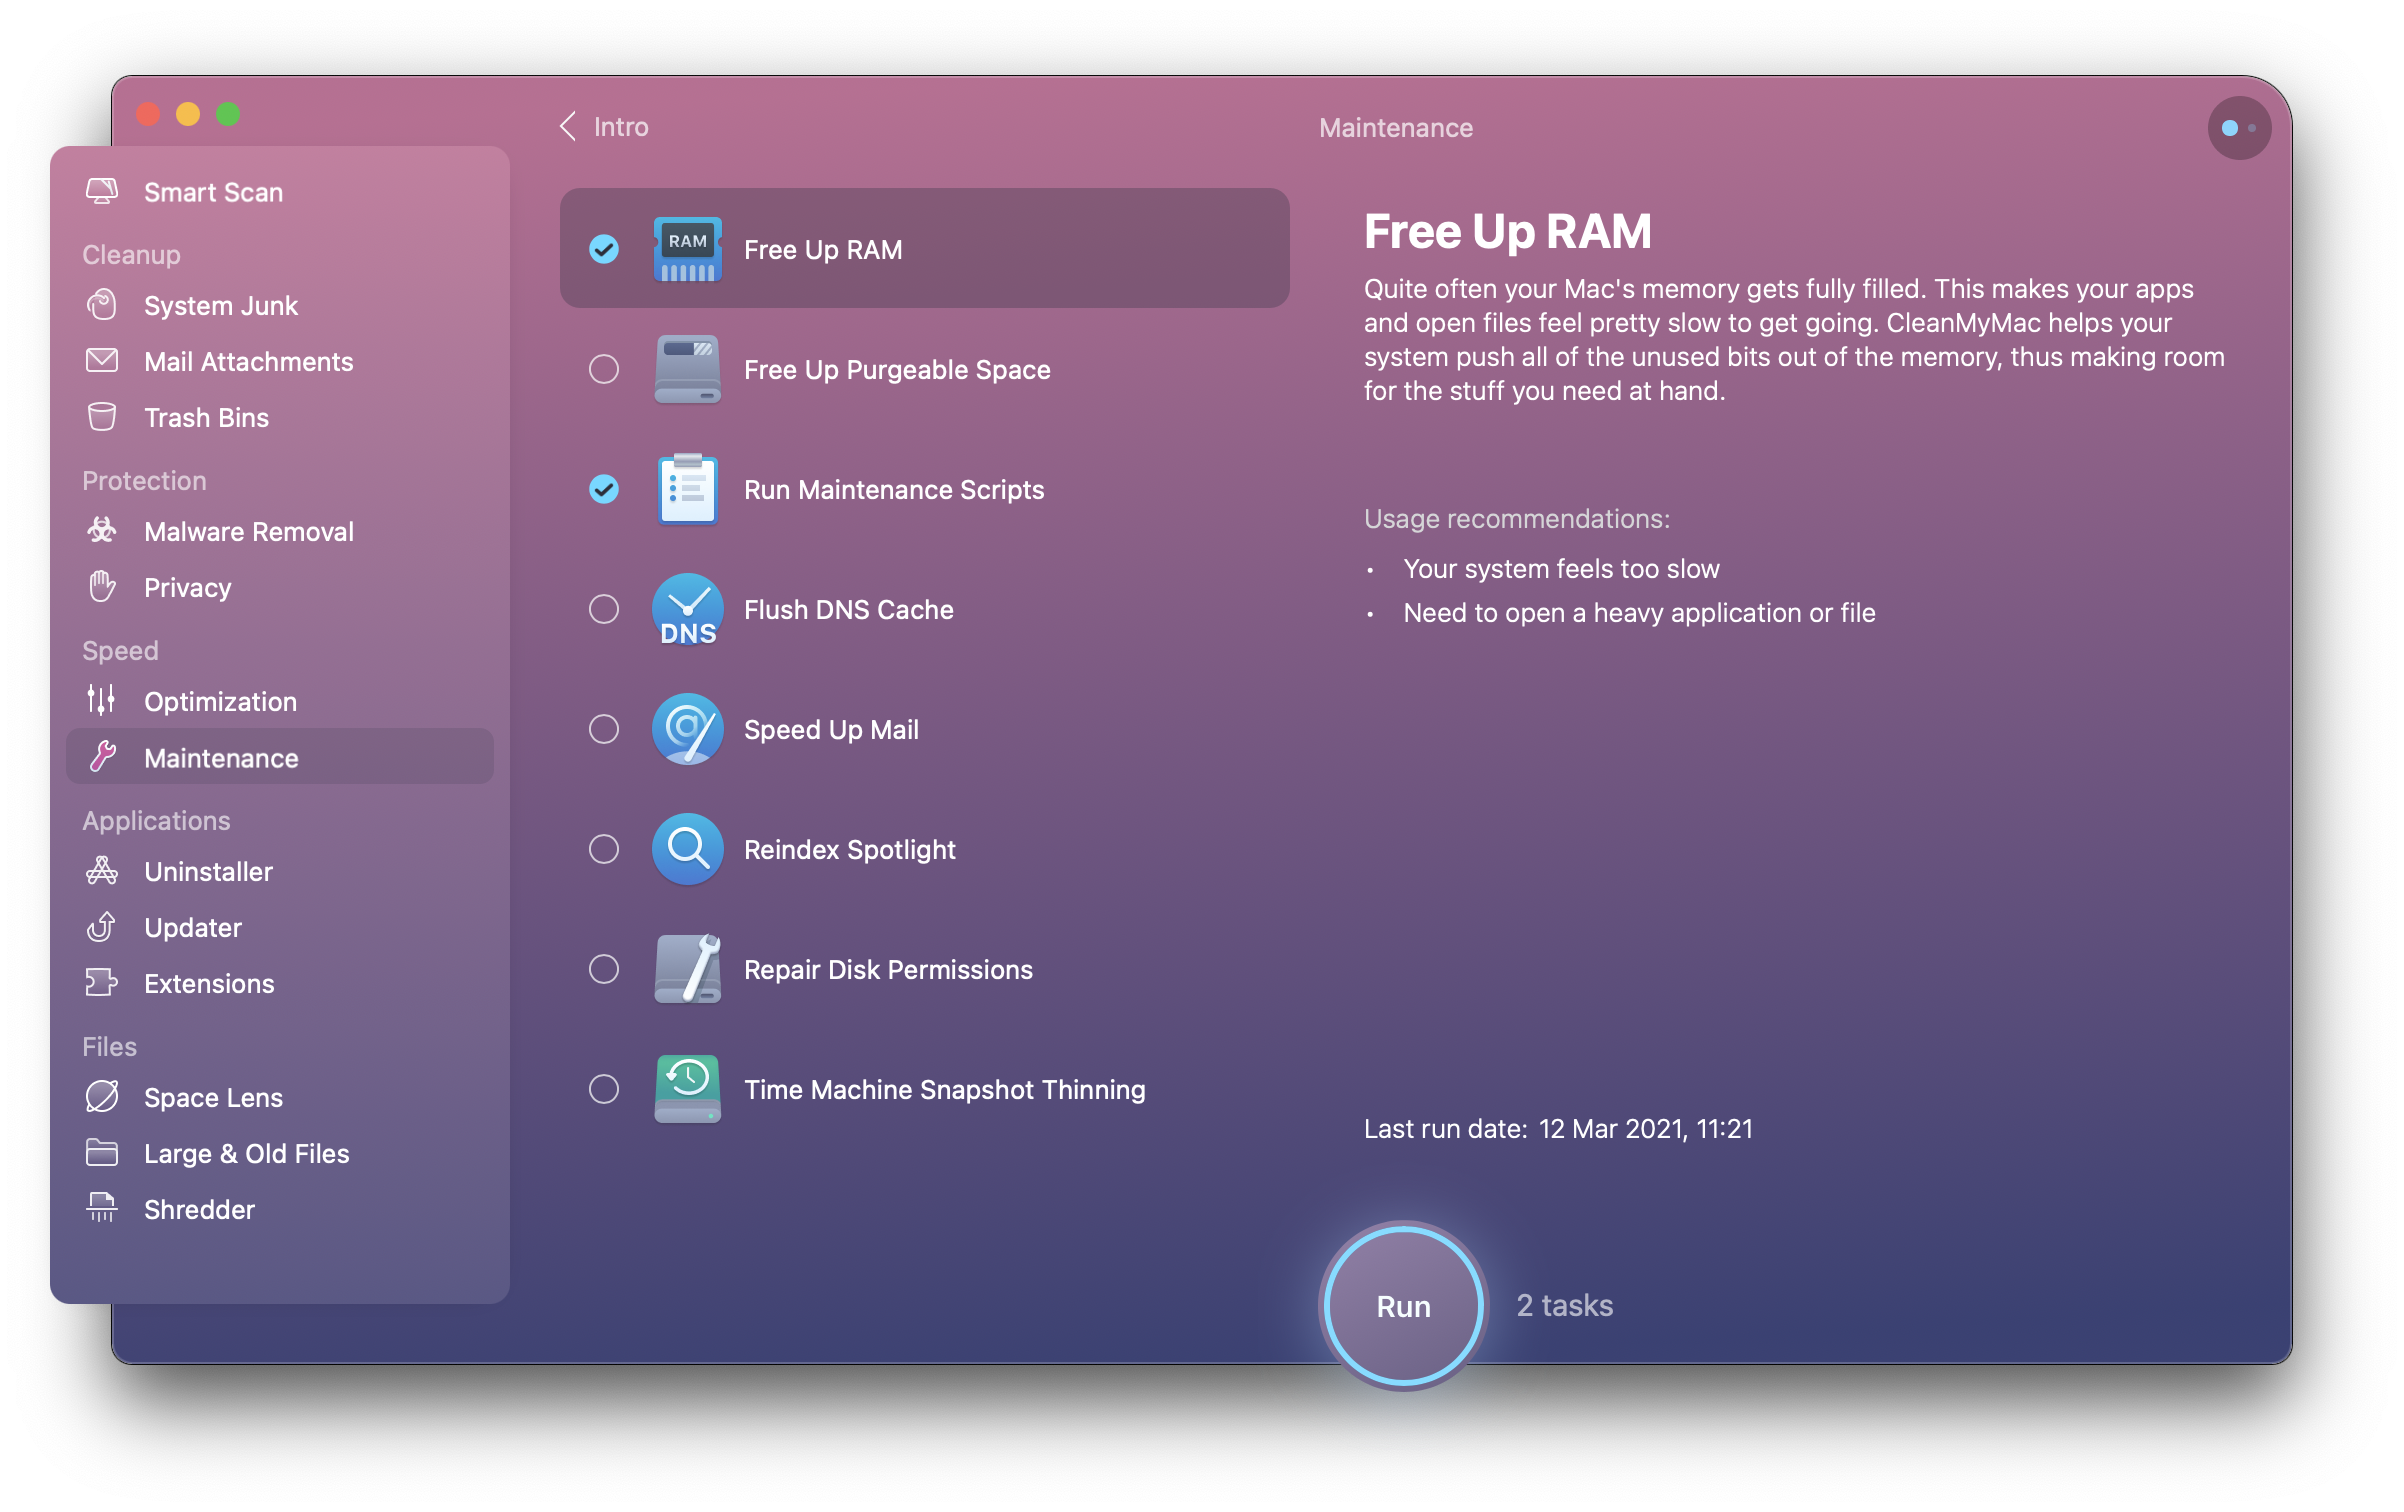
Task: Run the 2 selected maintenance tasks
Action: 1402,1303
